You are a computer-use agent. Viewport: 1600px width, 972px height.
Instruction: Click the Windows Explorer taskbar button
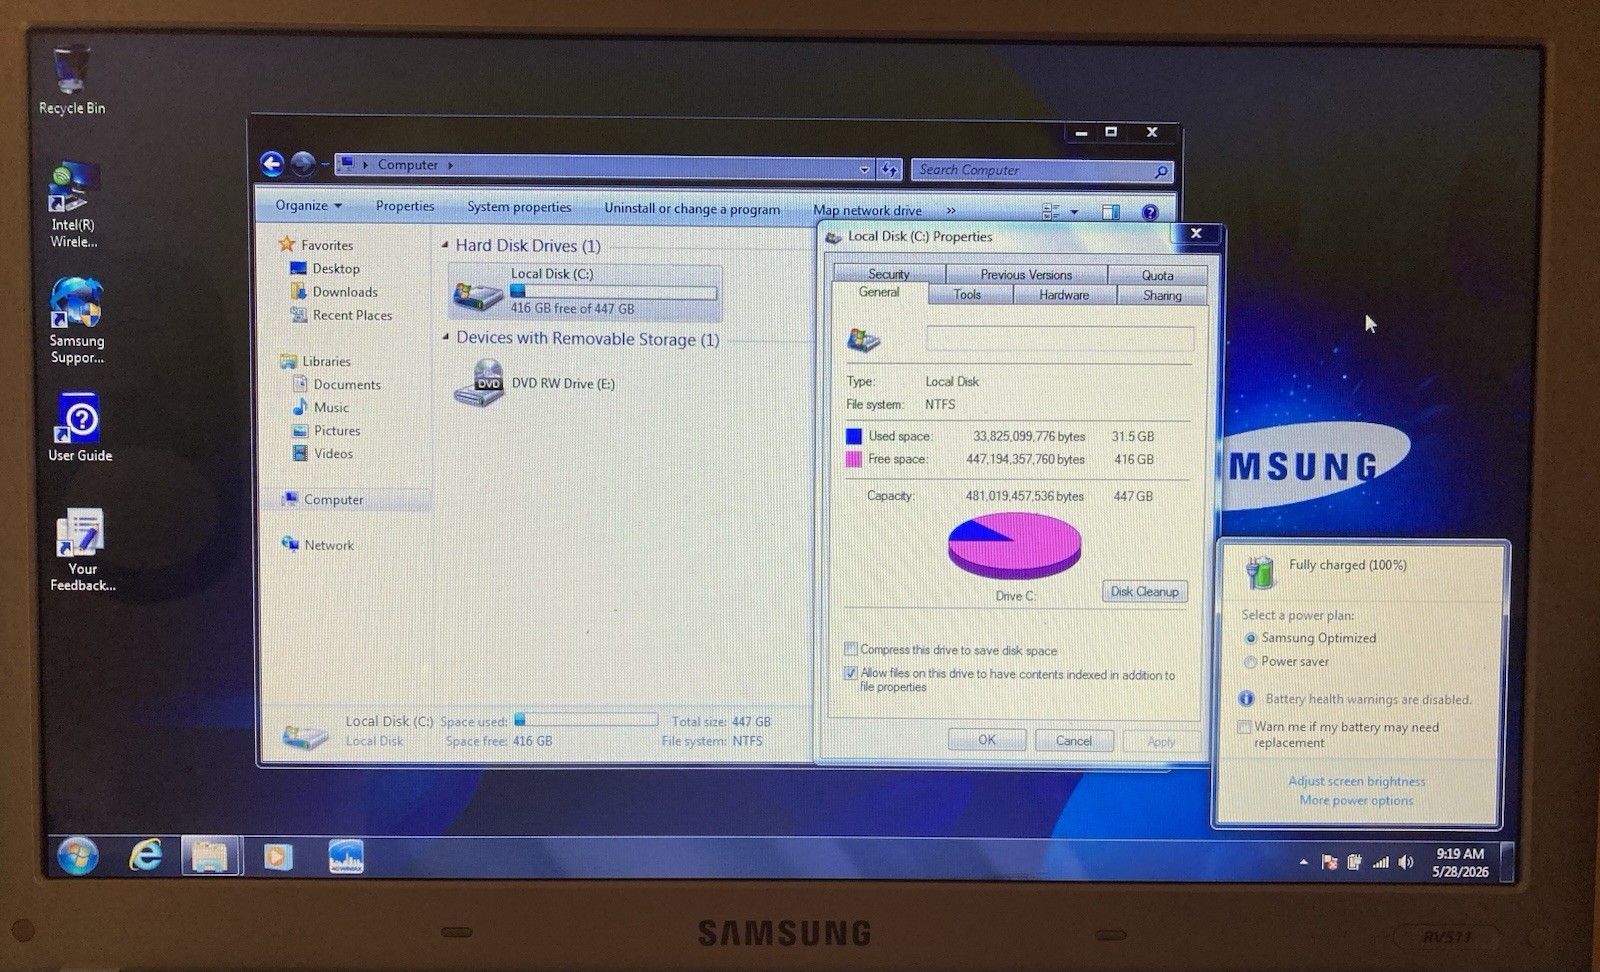pyautogui.click(x=210, y=856)
